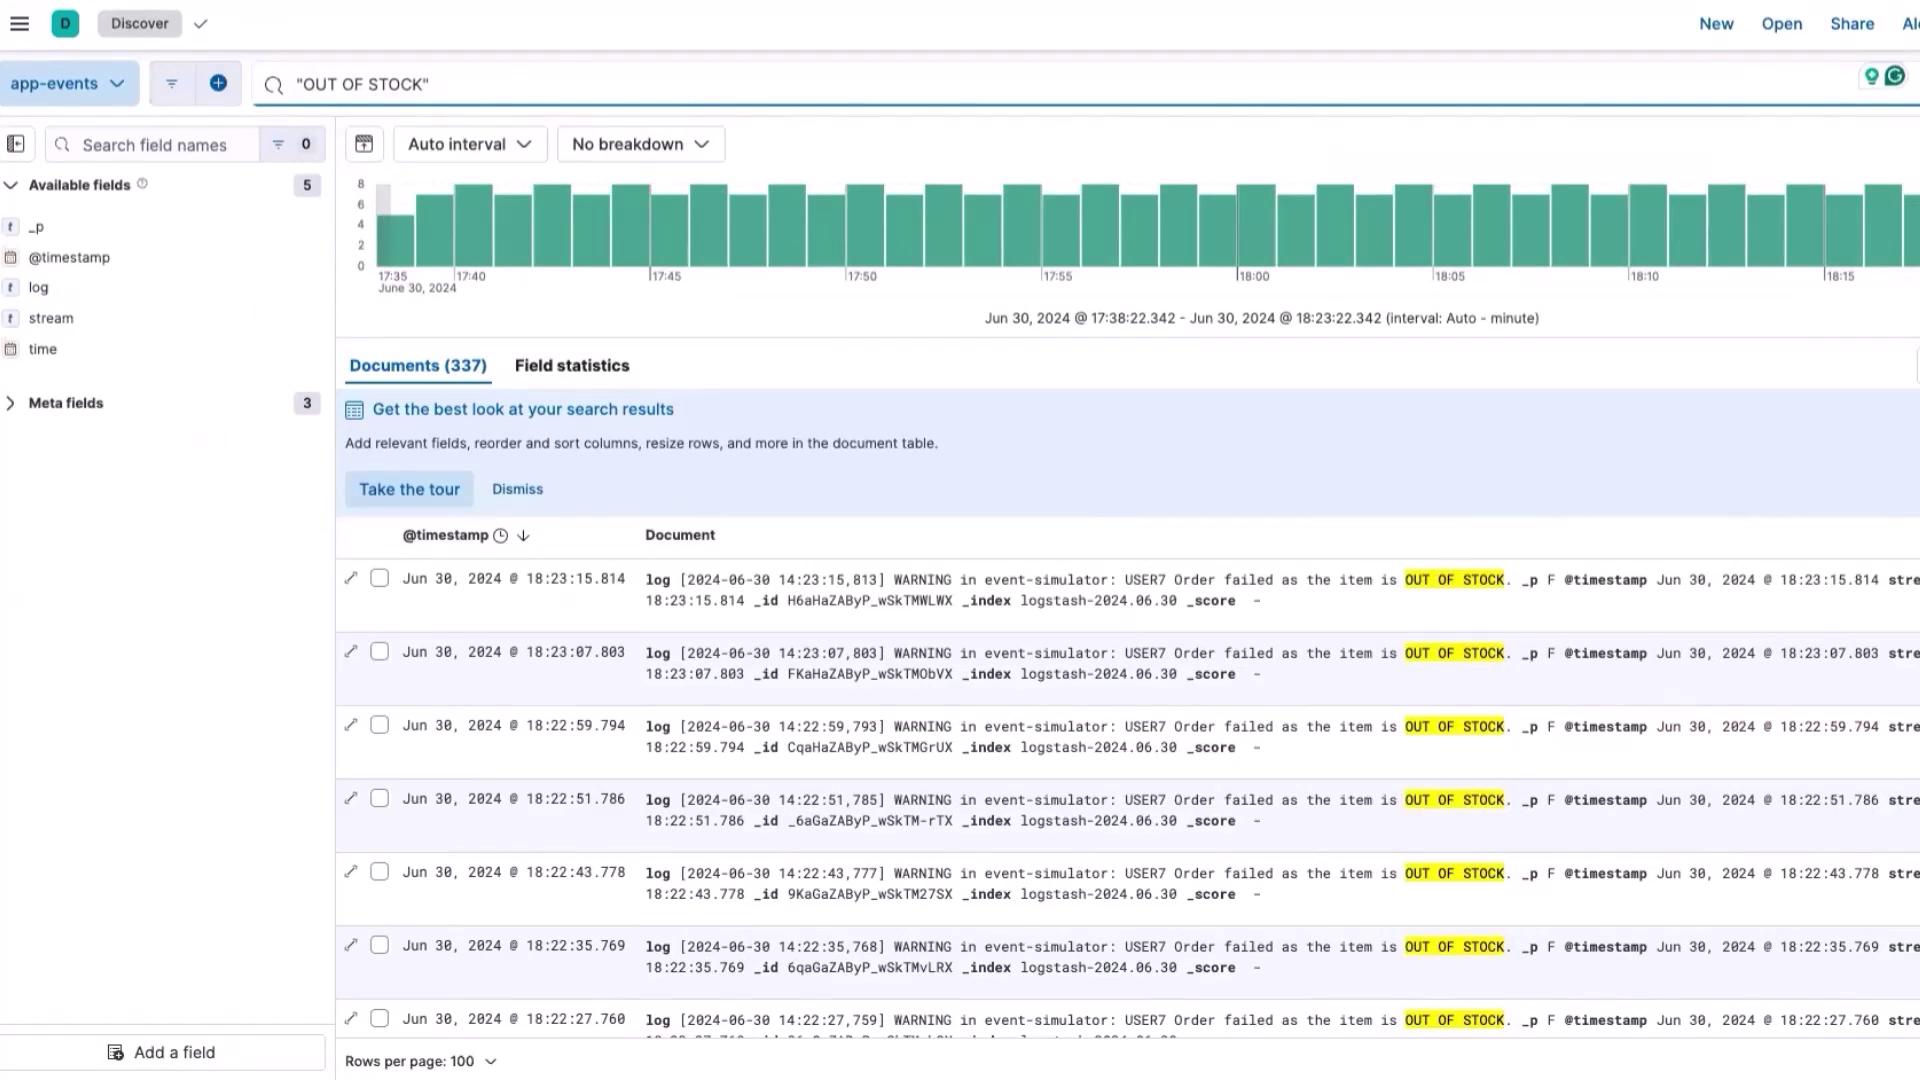Viewport: 1920px width, 1080px height.
Task: Open the Share menu in top bar
Action: pyautogui.click(x=1852, y=23)
